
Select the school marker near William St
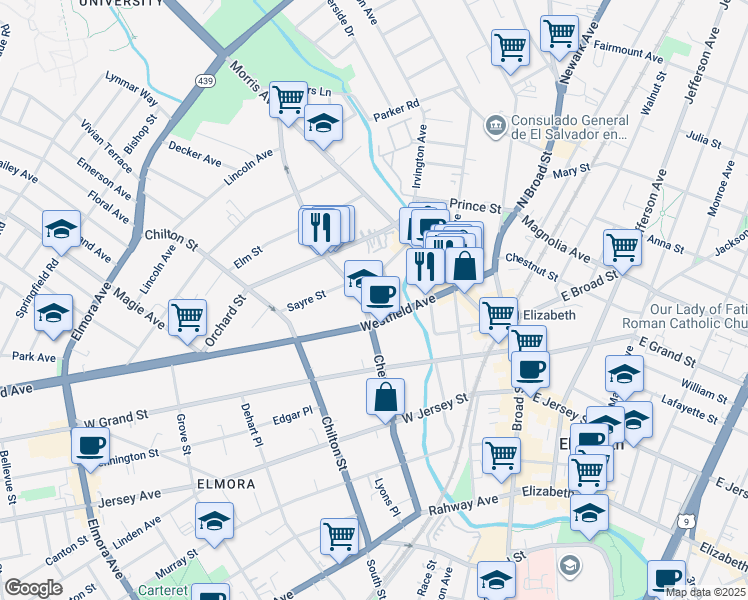click(x=625, y=374)
